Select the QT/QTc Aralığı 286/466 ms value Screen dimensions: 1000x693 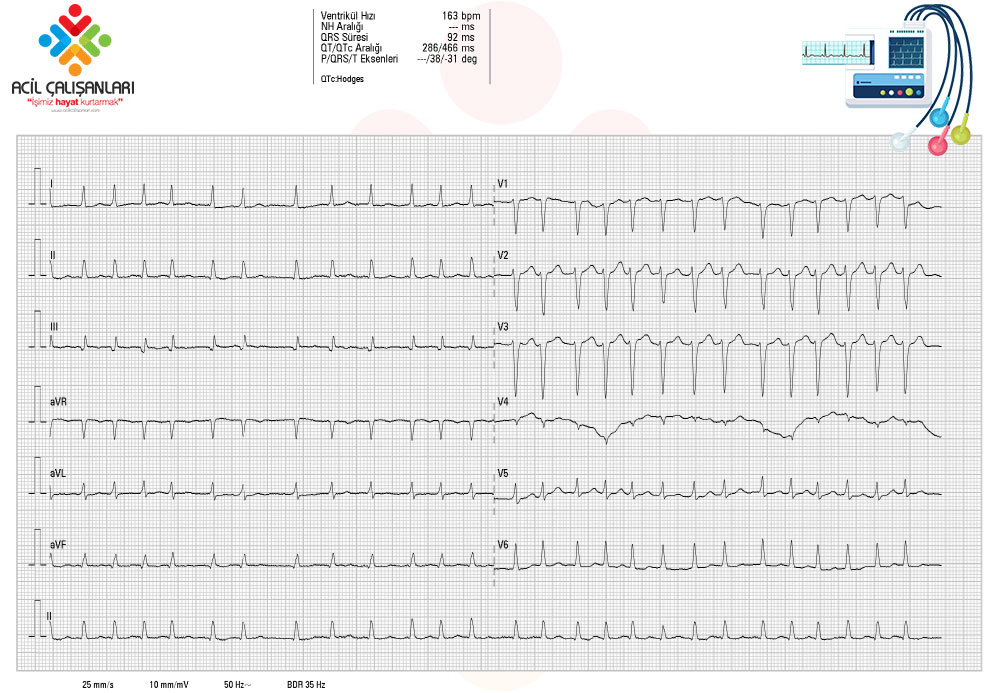[x=398, y=48]
